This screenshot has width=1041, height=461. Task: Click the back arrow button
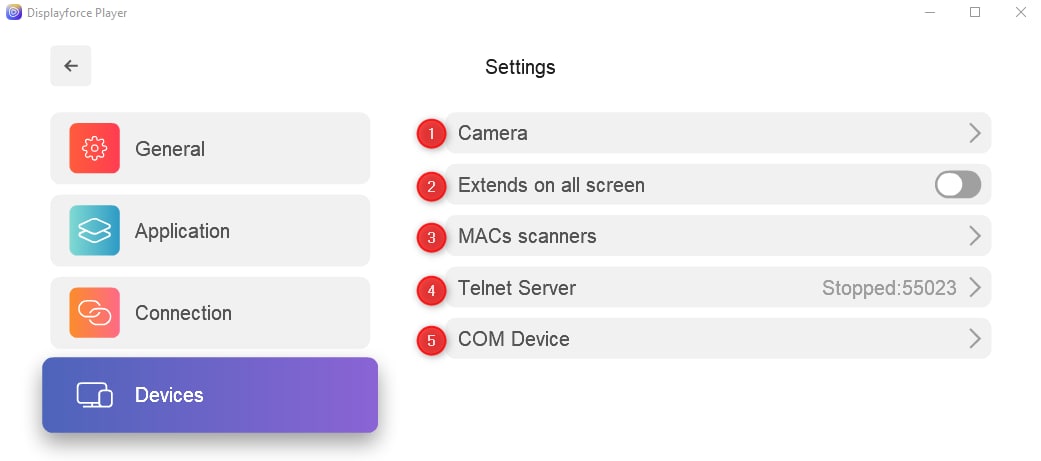coord(70,66)
